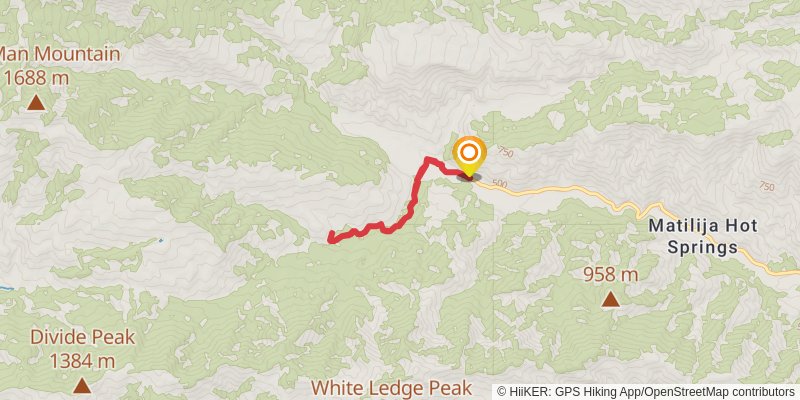Click the 958 m summit triangle marker
This screenshot has width=800, height=400.
610,299
